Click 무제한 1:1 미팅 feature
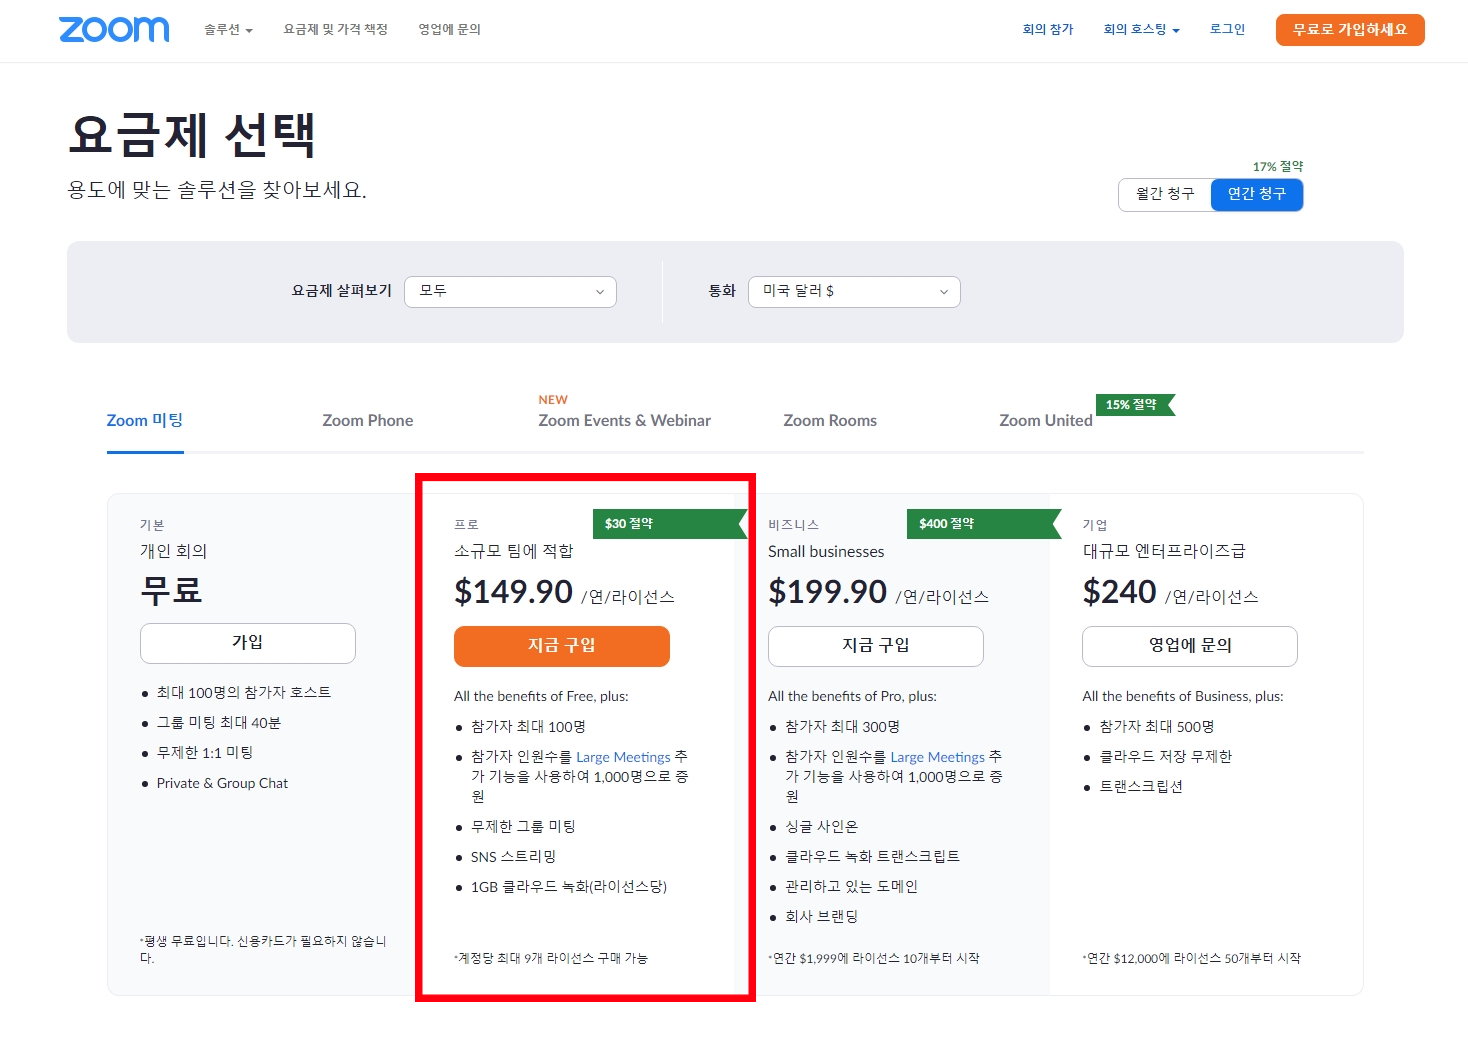 (x=205, y=753)
